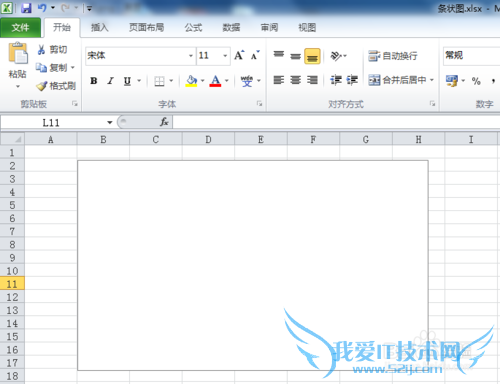Open the font name 宋体 dropdown

coord(191,56)
